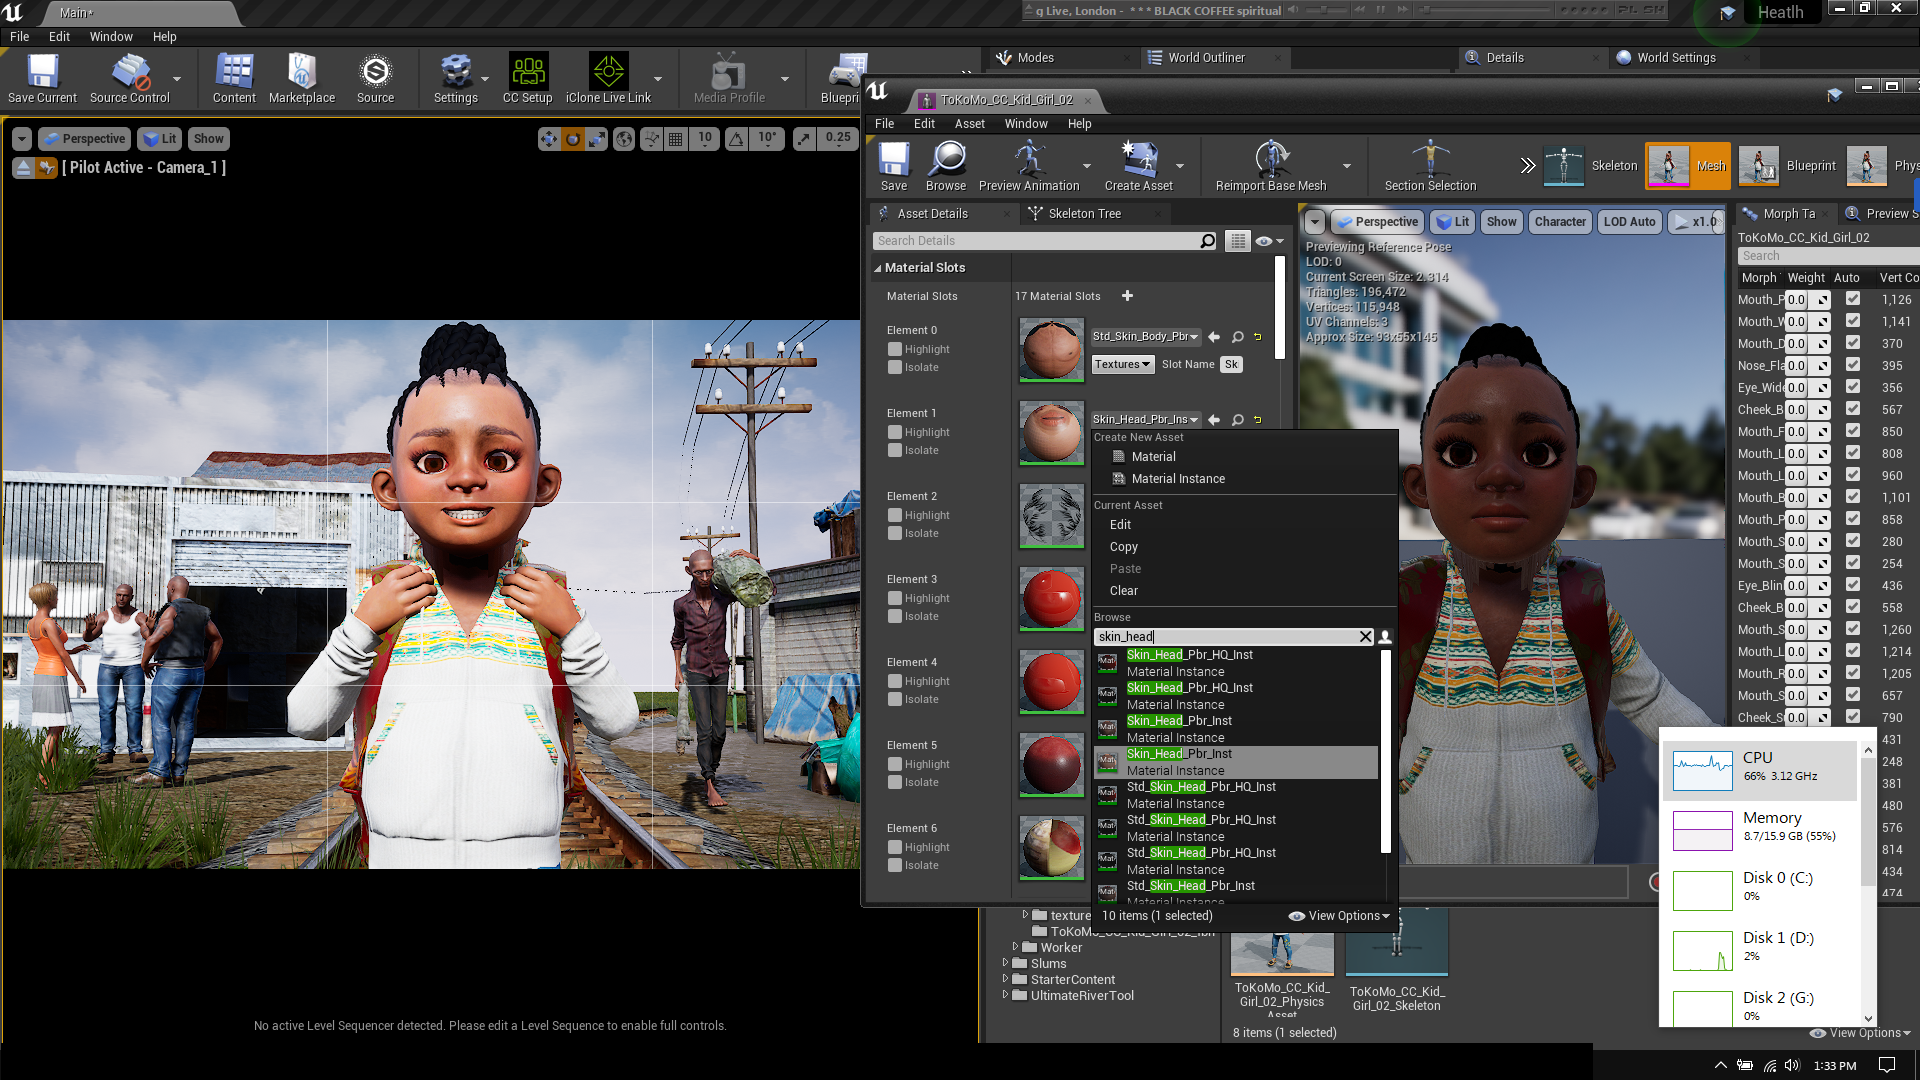Click the Media Profile toolbar icon
The height and width of the screenshot is (1080, 1920).
(729, 78)
